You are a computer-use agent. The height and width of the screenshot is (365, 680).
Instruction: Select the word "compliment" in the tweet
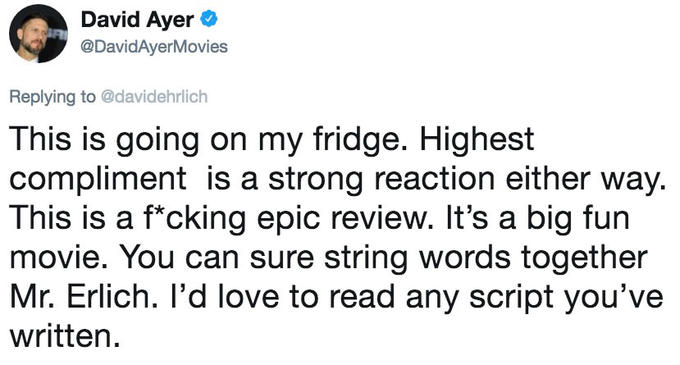[x=98, y=179]
